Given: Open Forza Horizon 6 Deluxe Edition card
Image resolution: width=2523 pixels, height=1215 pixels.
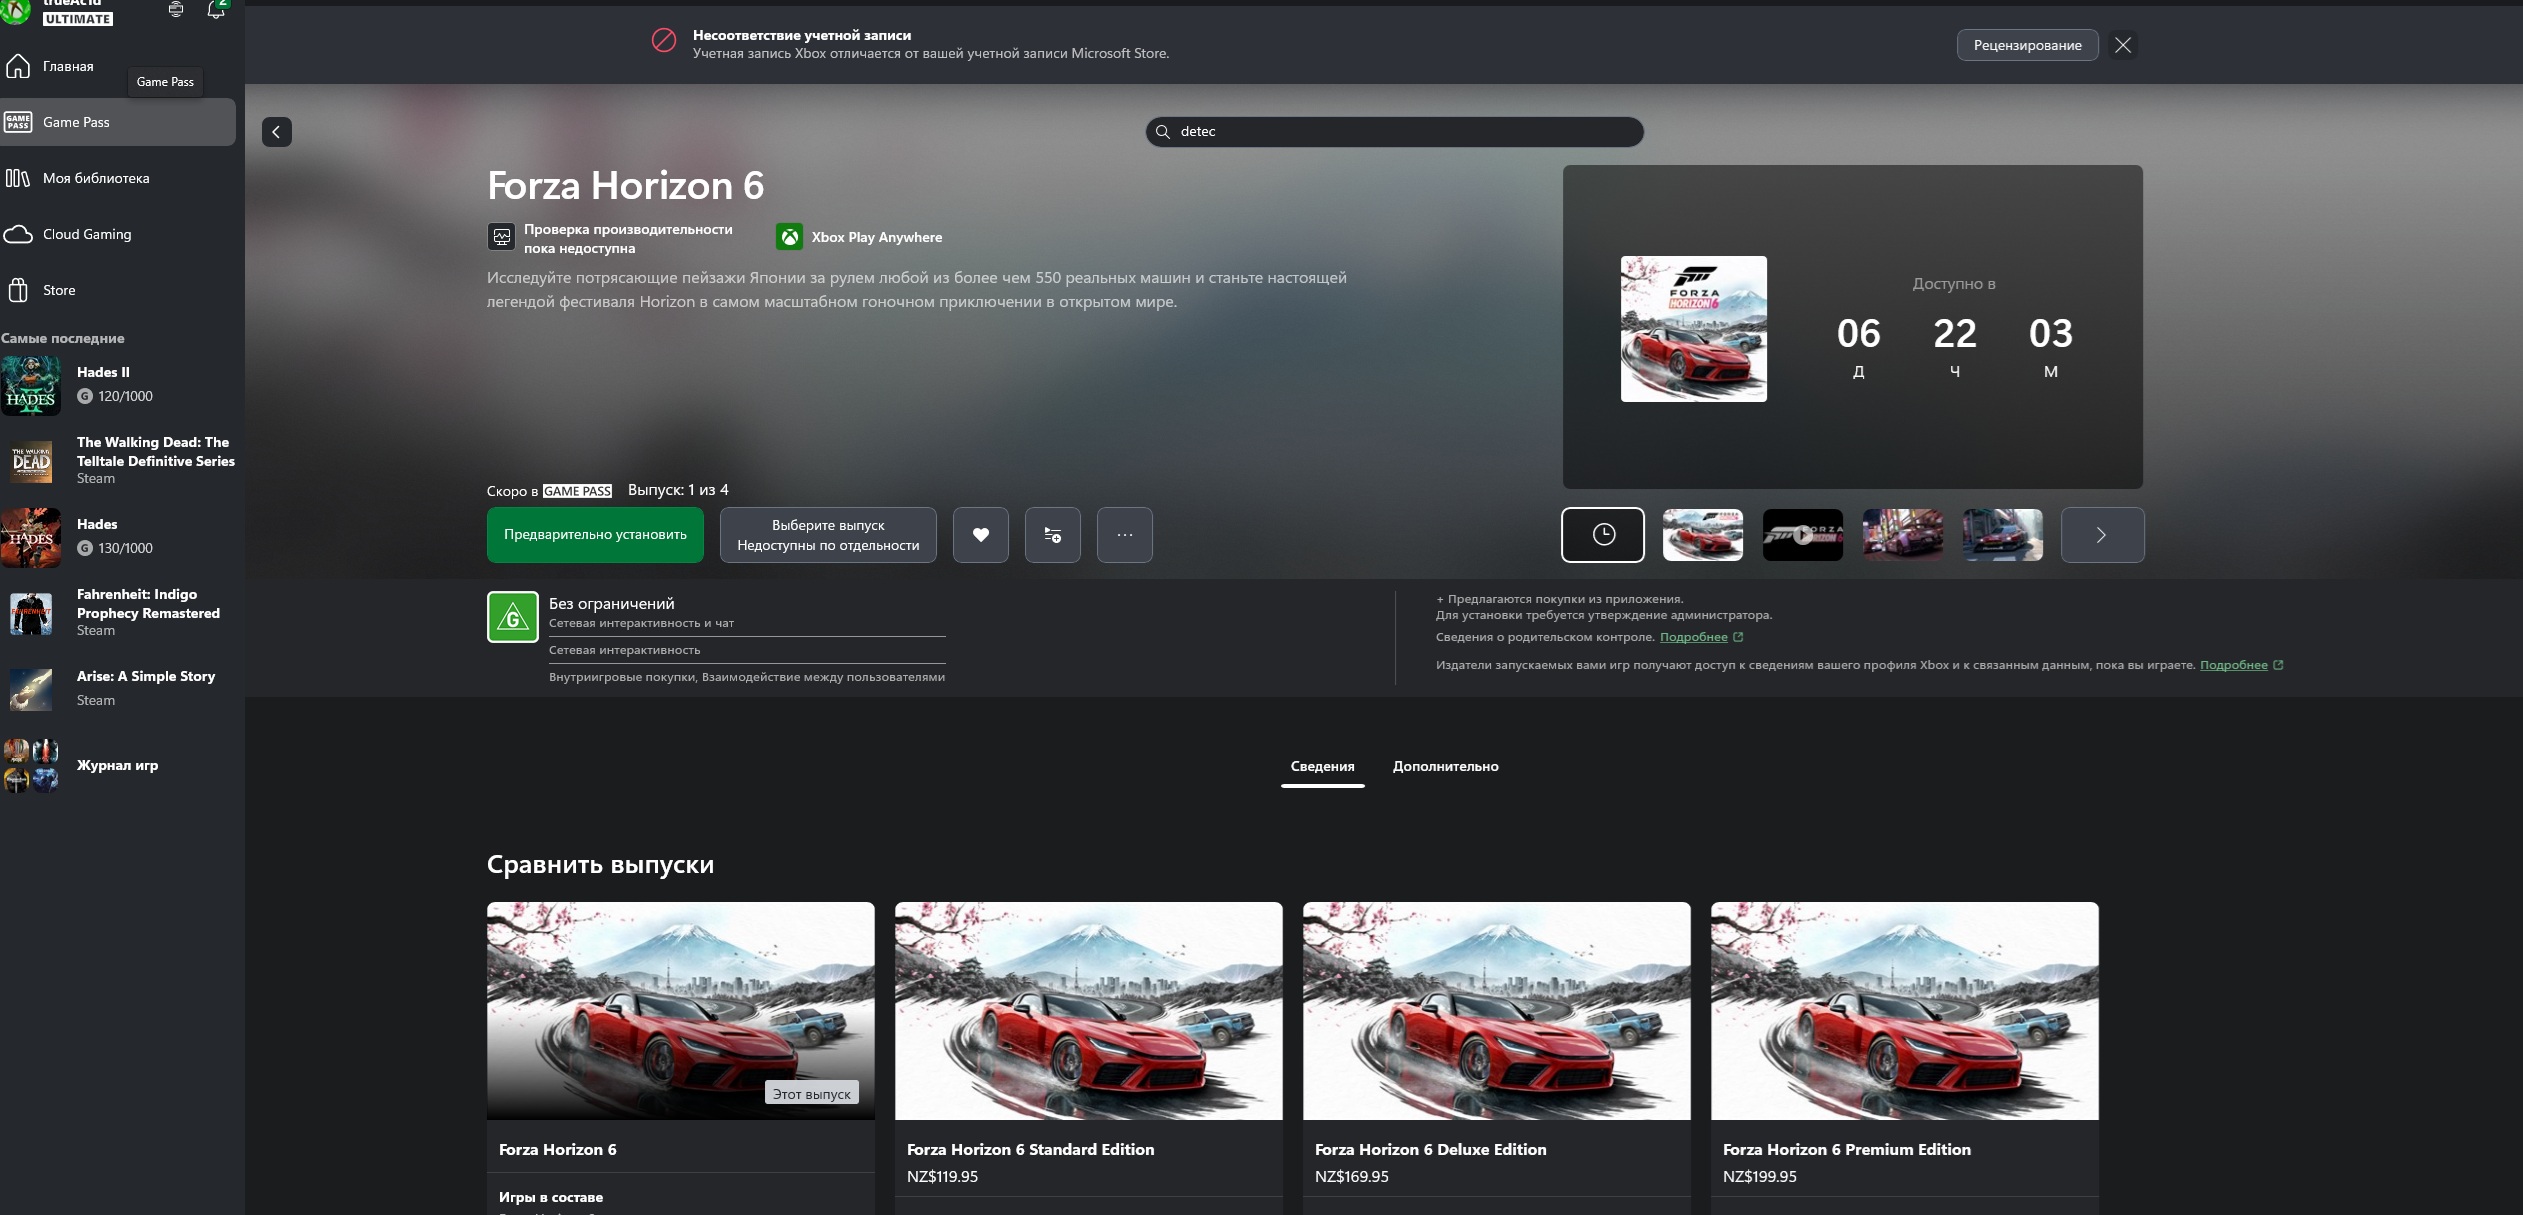Looking at the screenshot, I should coord(1497,1058).
